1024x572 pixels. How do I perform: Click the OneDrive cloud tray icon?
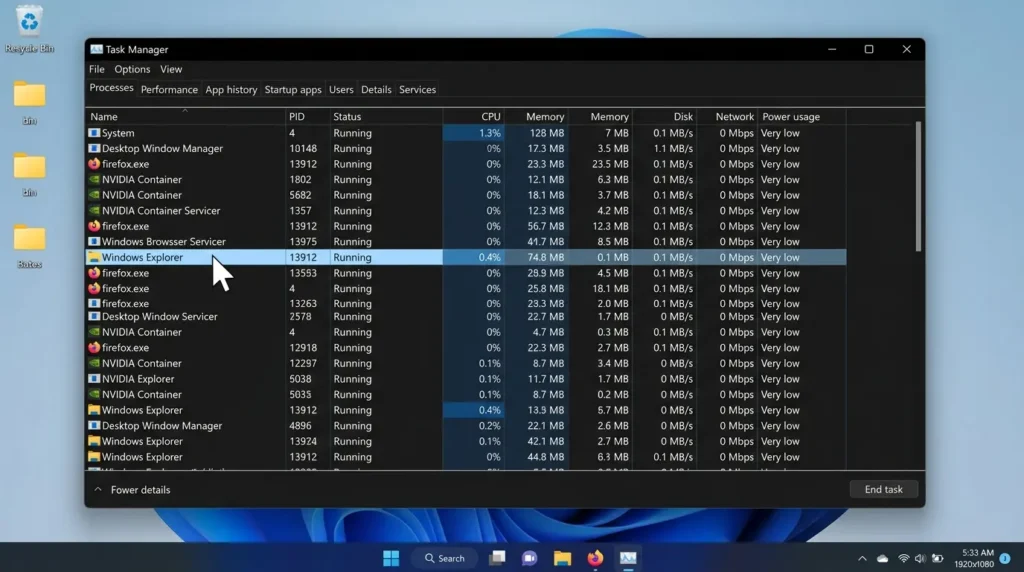(883, 559)
